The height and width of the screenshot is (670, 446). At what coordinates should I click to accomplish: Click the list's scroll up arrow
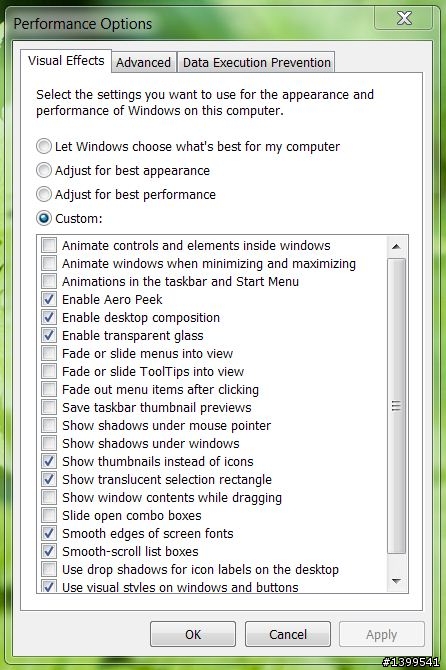[x=396, y=247]
